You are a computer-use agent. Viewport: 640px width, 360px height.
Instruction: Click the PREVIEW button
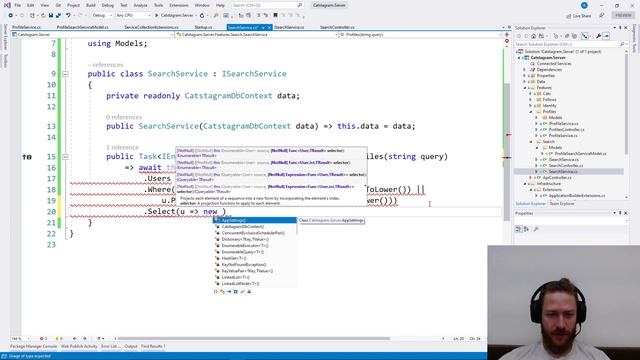pyautogui.click(x=623, y=15)
